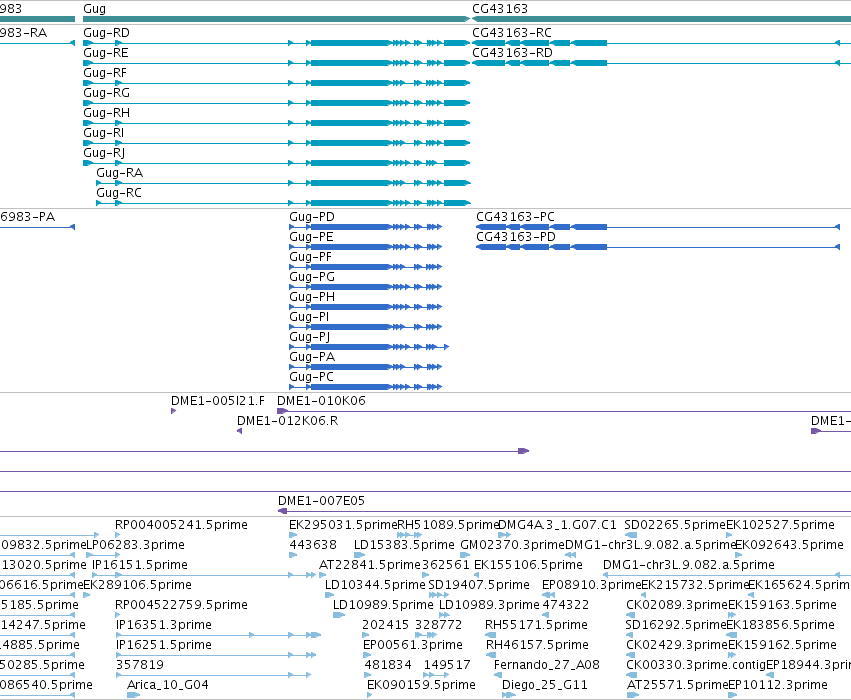Select the Gug-PI protein label
This screenshot has width=851, height=700.
pyautogui.click(x=309, y=317)
